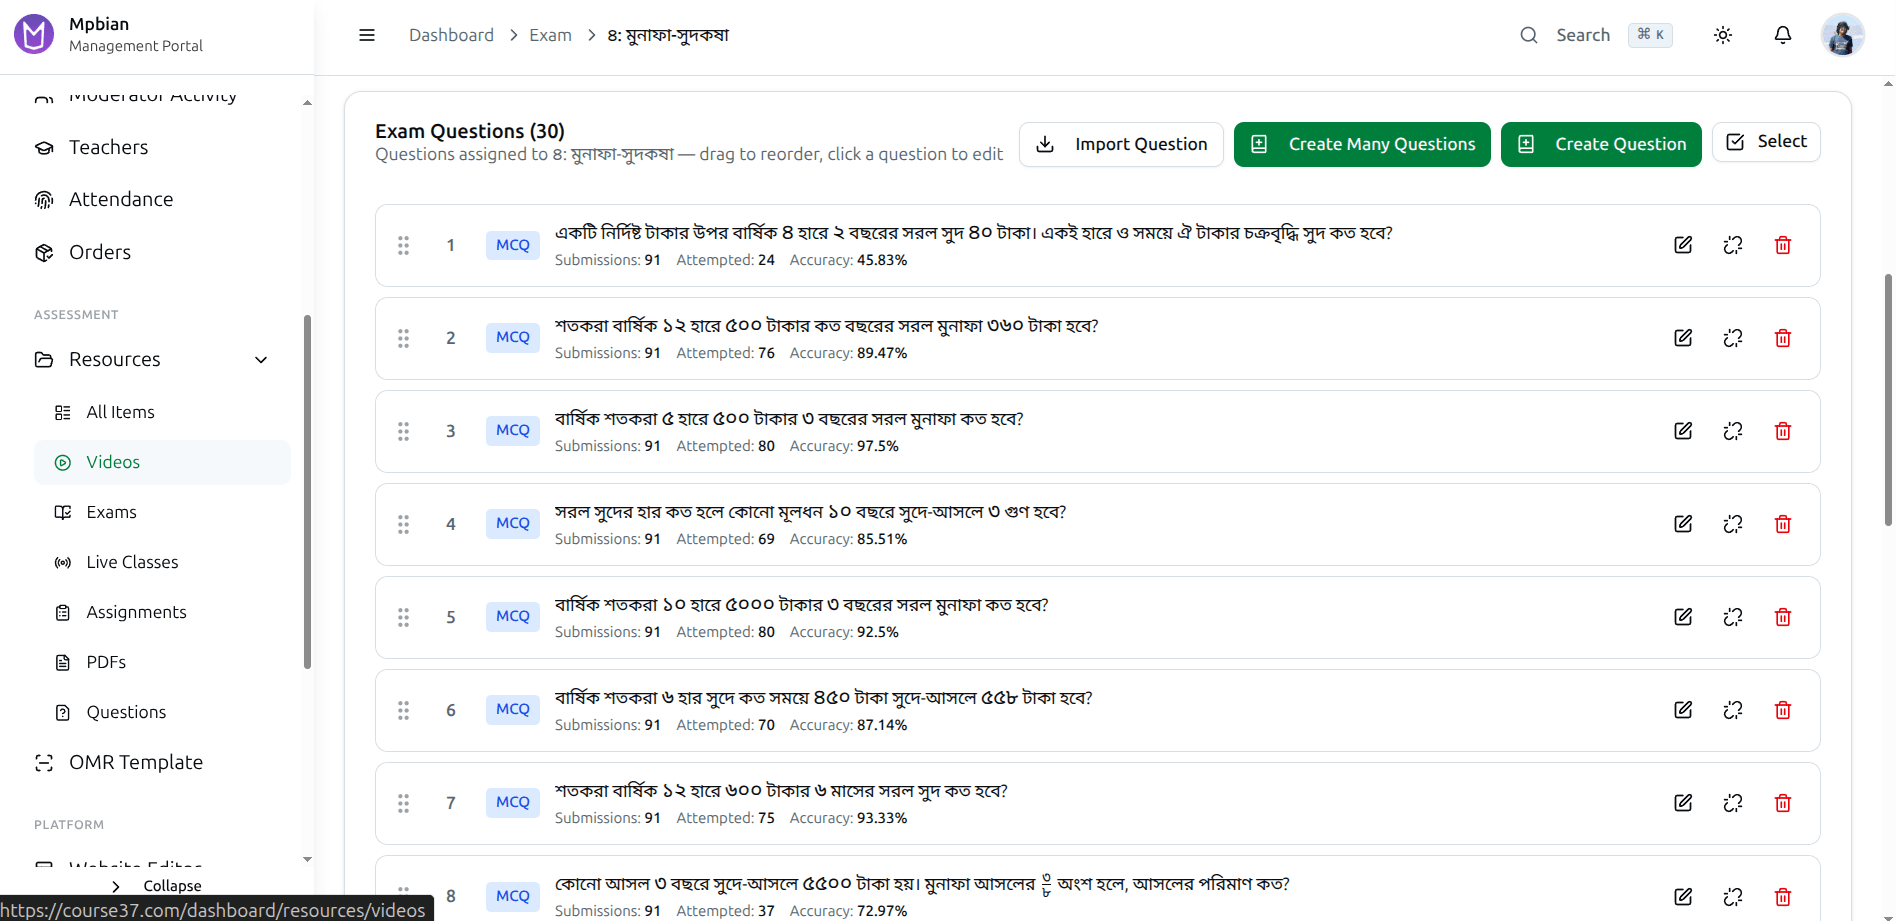Open Teachers in sidebar
Viewport: 1896px width, 921px height.
tap(162, 147)
